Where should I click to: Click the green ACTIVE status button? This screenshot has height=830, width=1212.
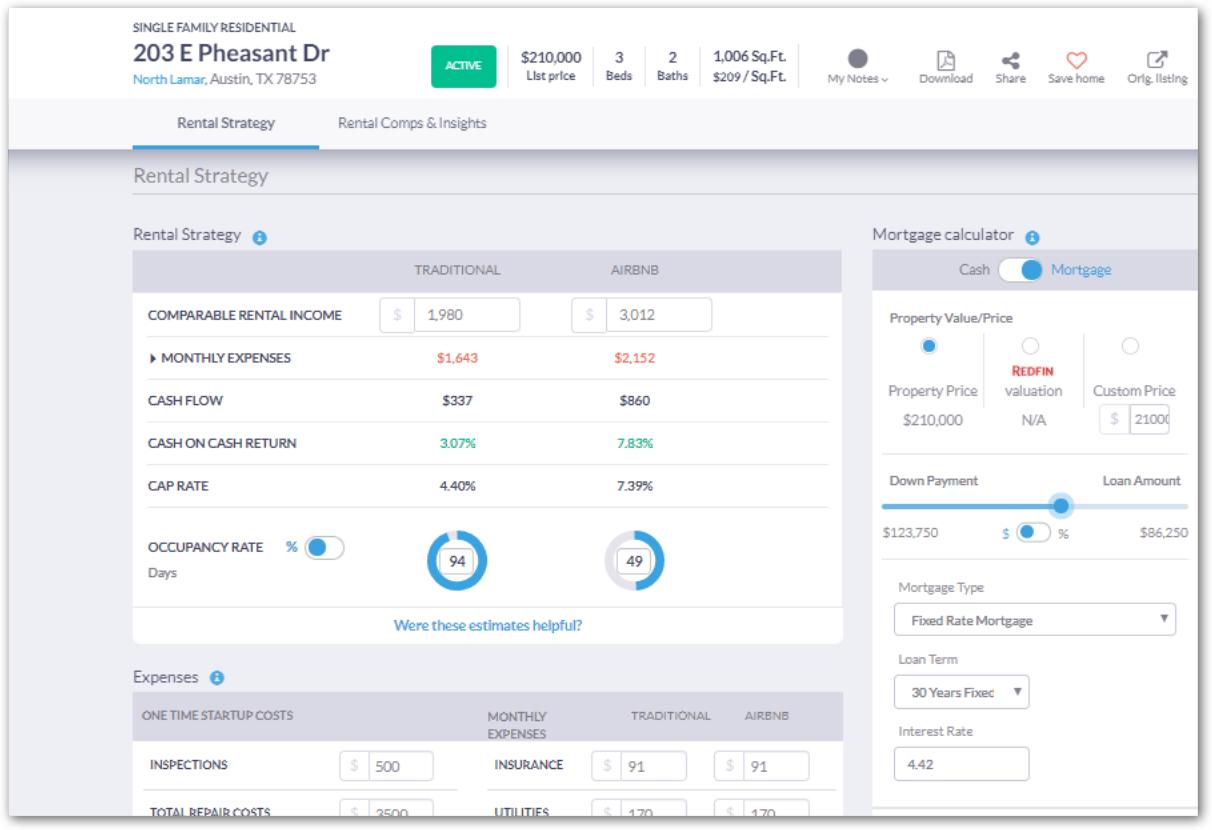463,66
